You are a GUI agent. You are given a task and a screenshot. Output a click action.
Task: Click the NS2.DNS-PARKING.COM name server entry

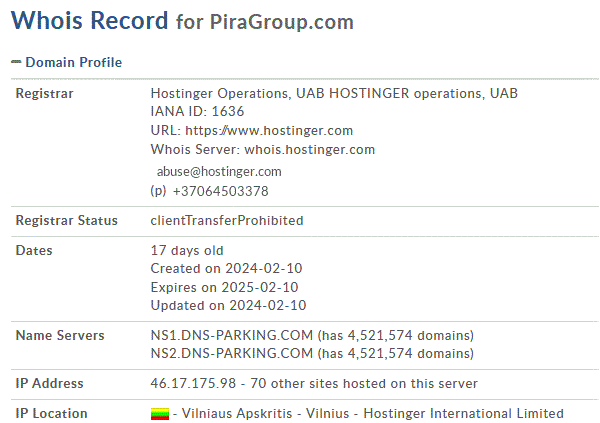pos(312,353)
